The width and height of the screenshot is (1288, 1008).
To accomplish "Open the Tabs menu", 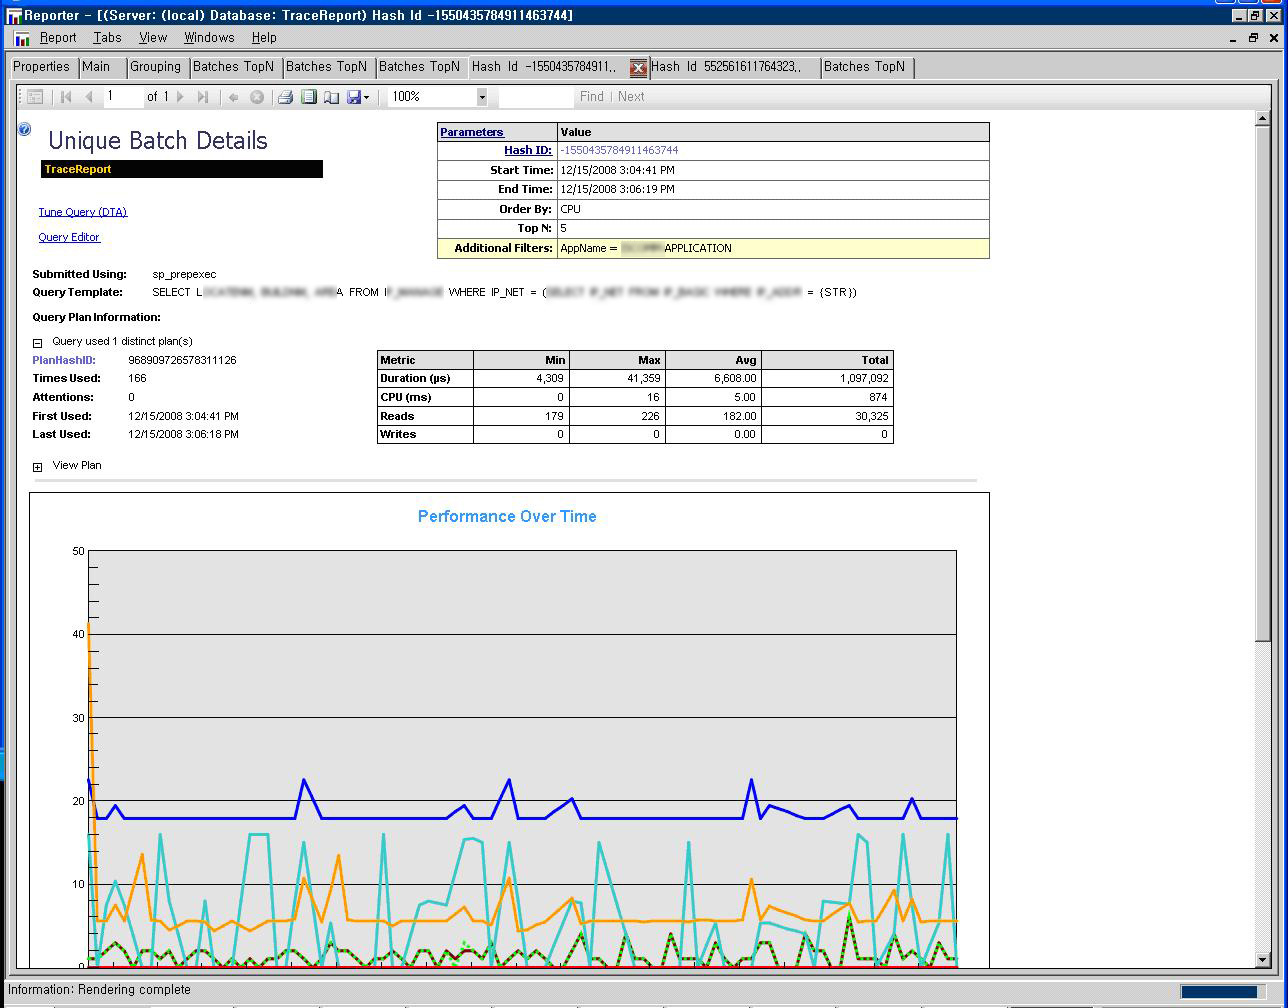I will click(107, 37).
